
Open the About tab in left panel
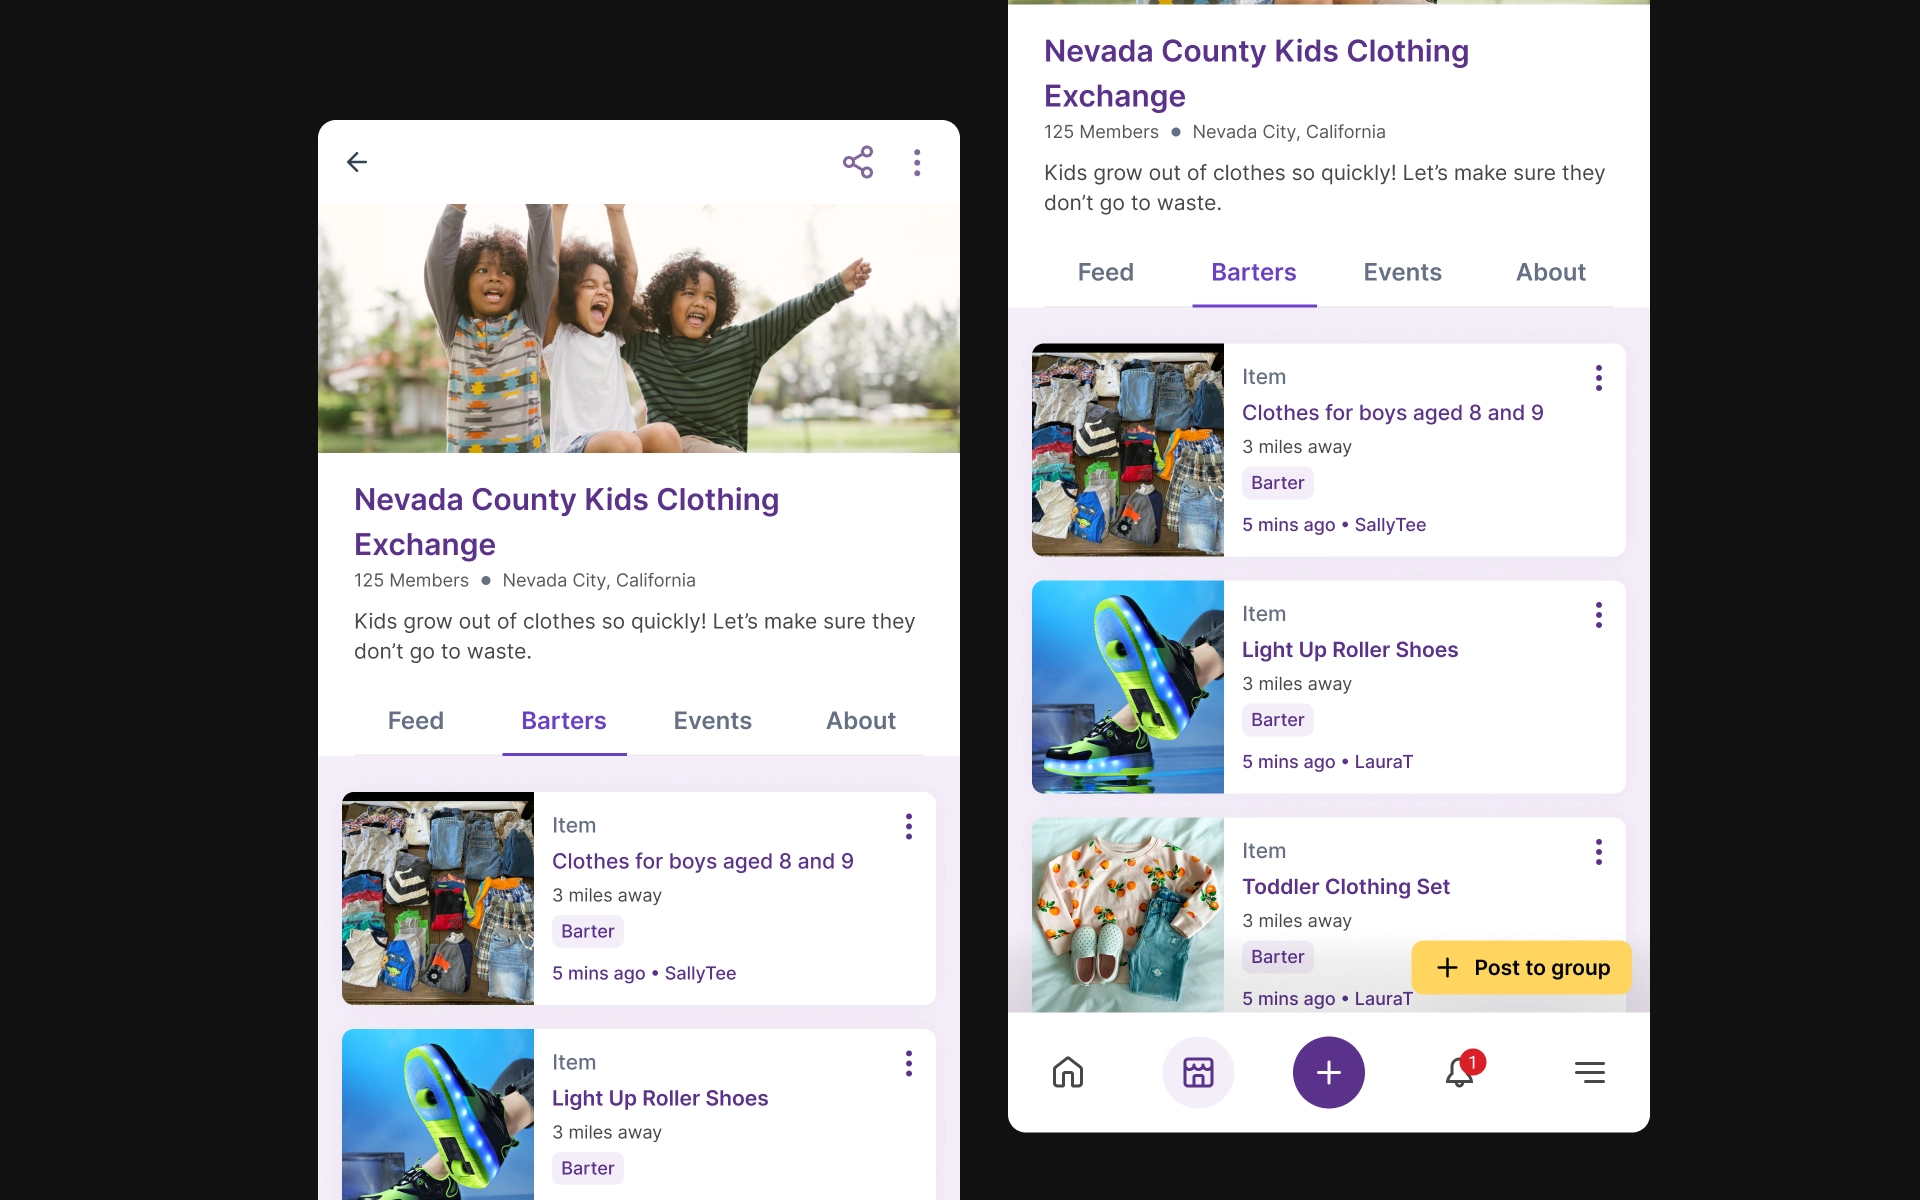coord(860,721)
